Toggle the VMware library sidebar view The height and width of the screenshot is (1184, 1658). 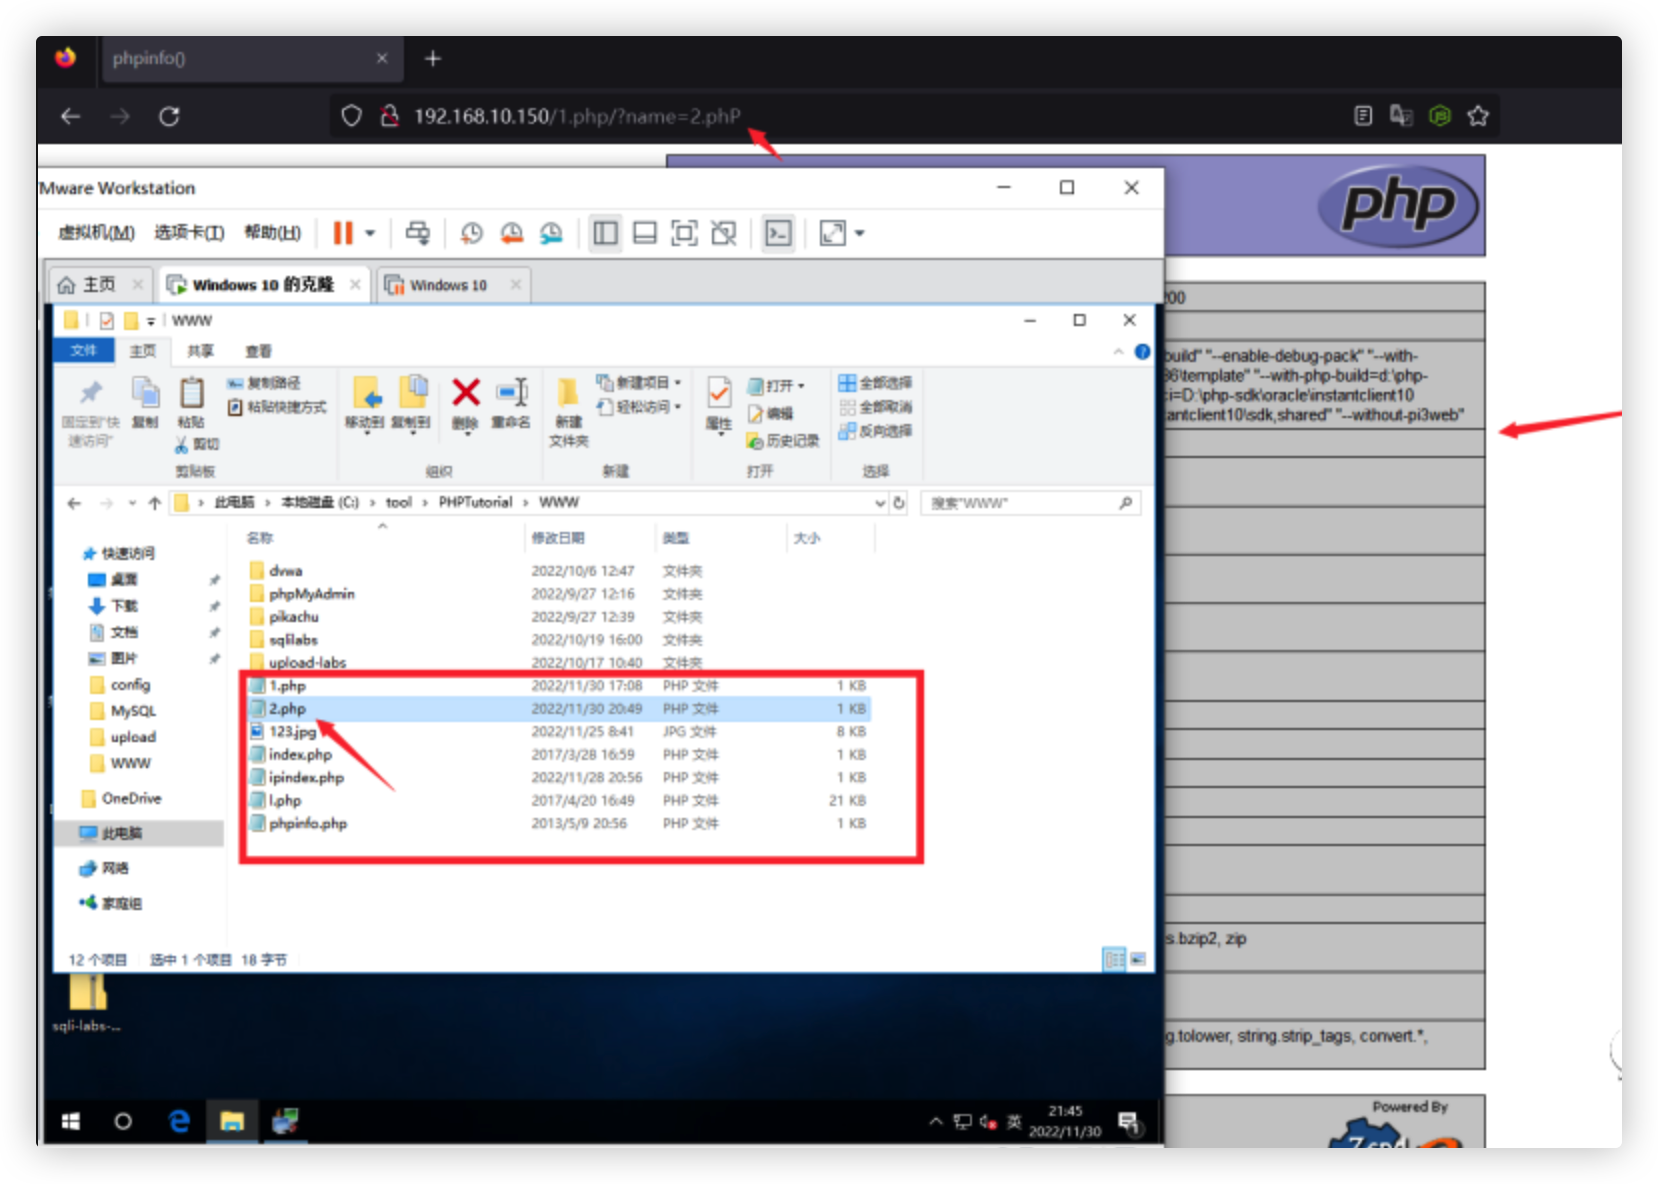(x=605, y=233)
